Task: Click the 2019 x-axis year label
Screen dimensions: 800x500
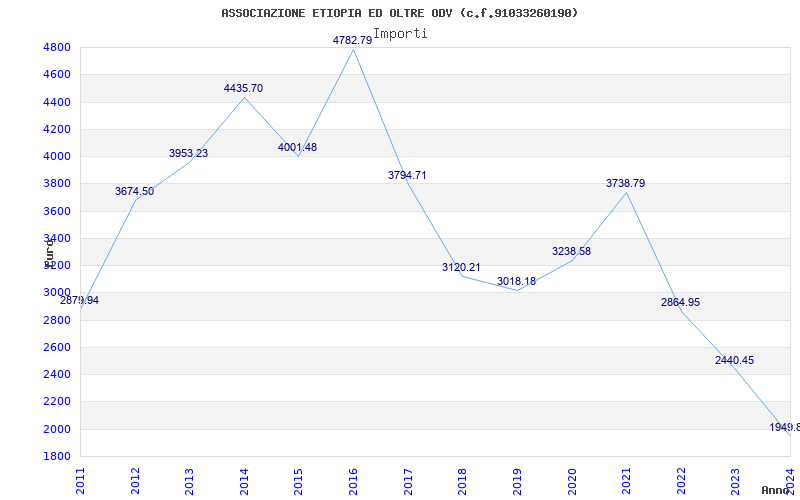Action: (517, 481)
